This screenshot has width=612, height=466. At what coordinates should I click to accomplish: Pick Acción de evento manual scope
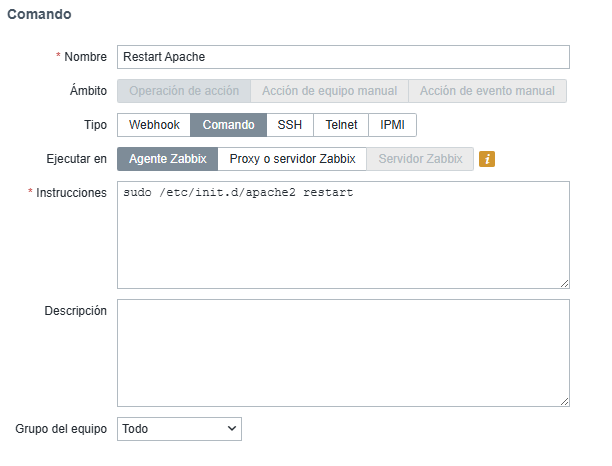pos(488,91)
